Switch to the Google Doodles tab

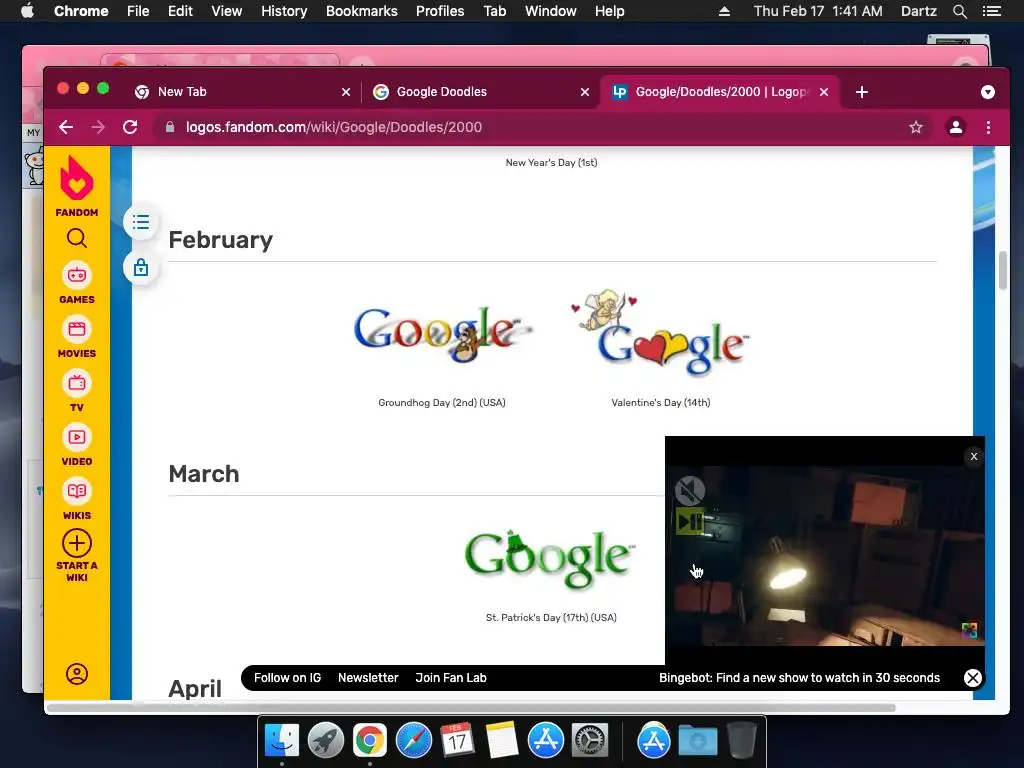480,92
